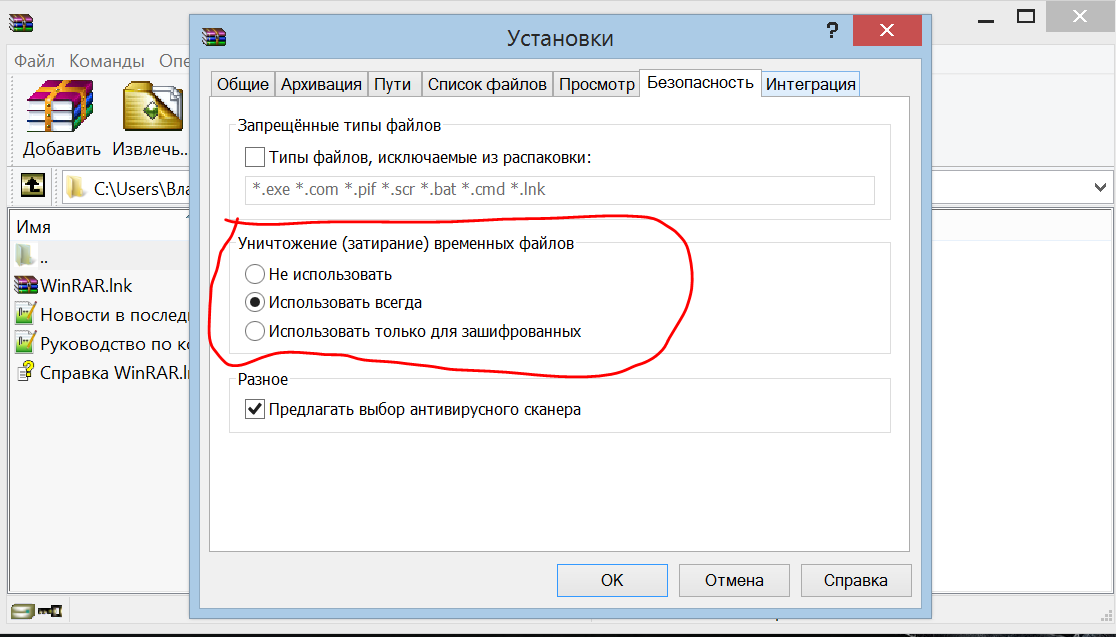Select Использовать только для зашифрованных option
The image size is (1116, 637).
[x=255, y=331]
